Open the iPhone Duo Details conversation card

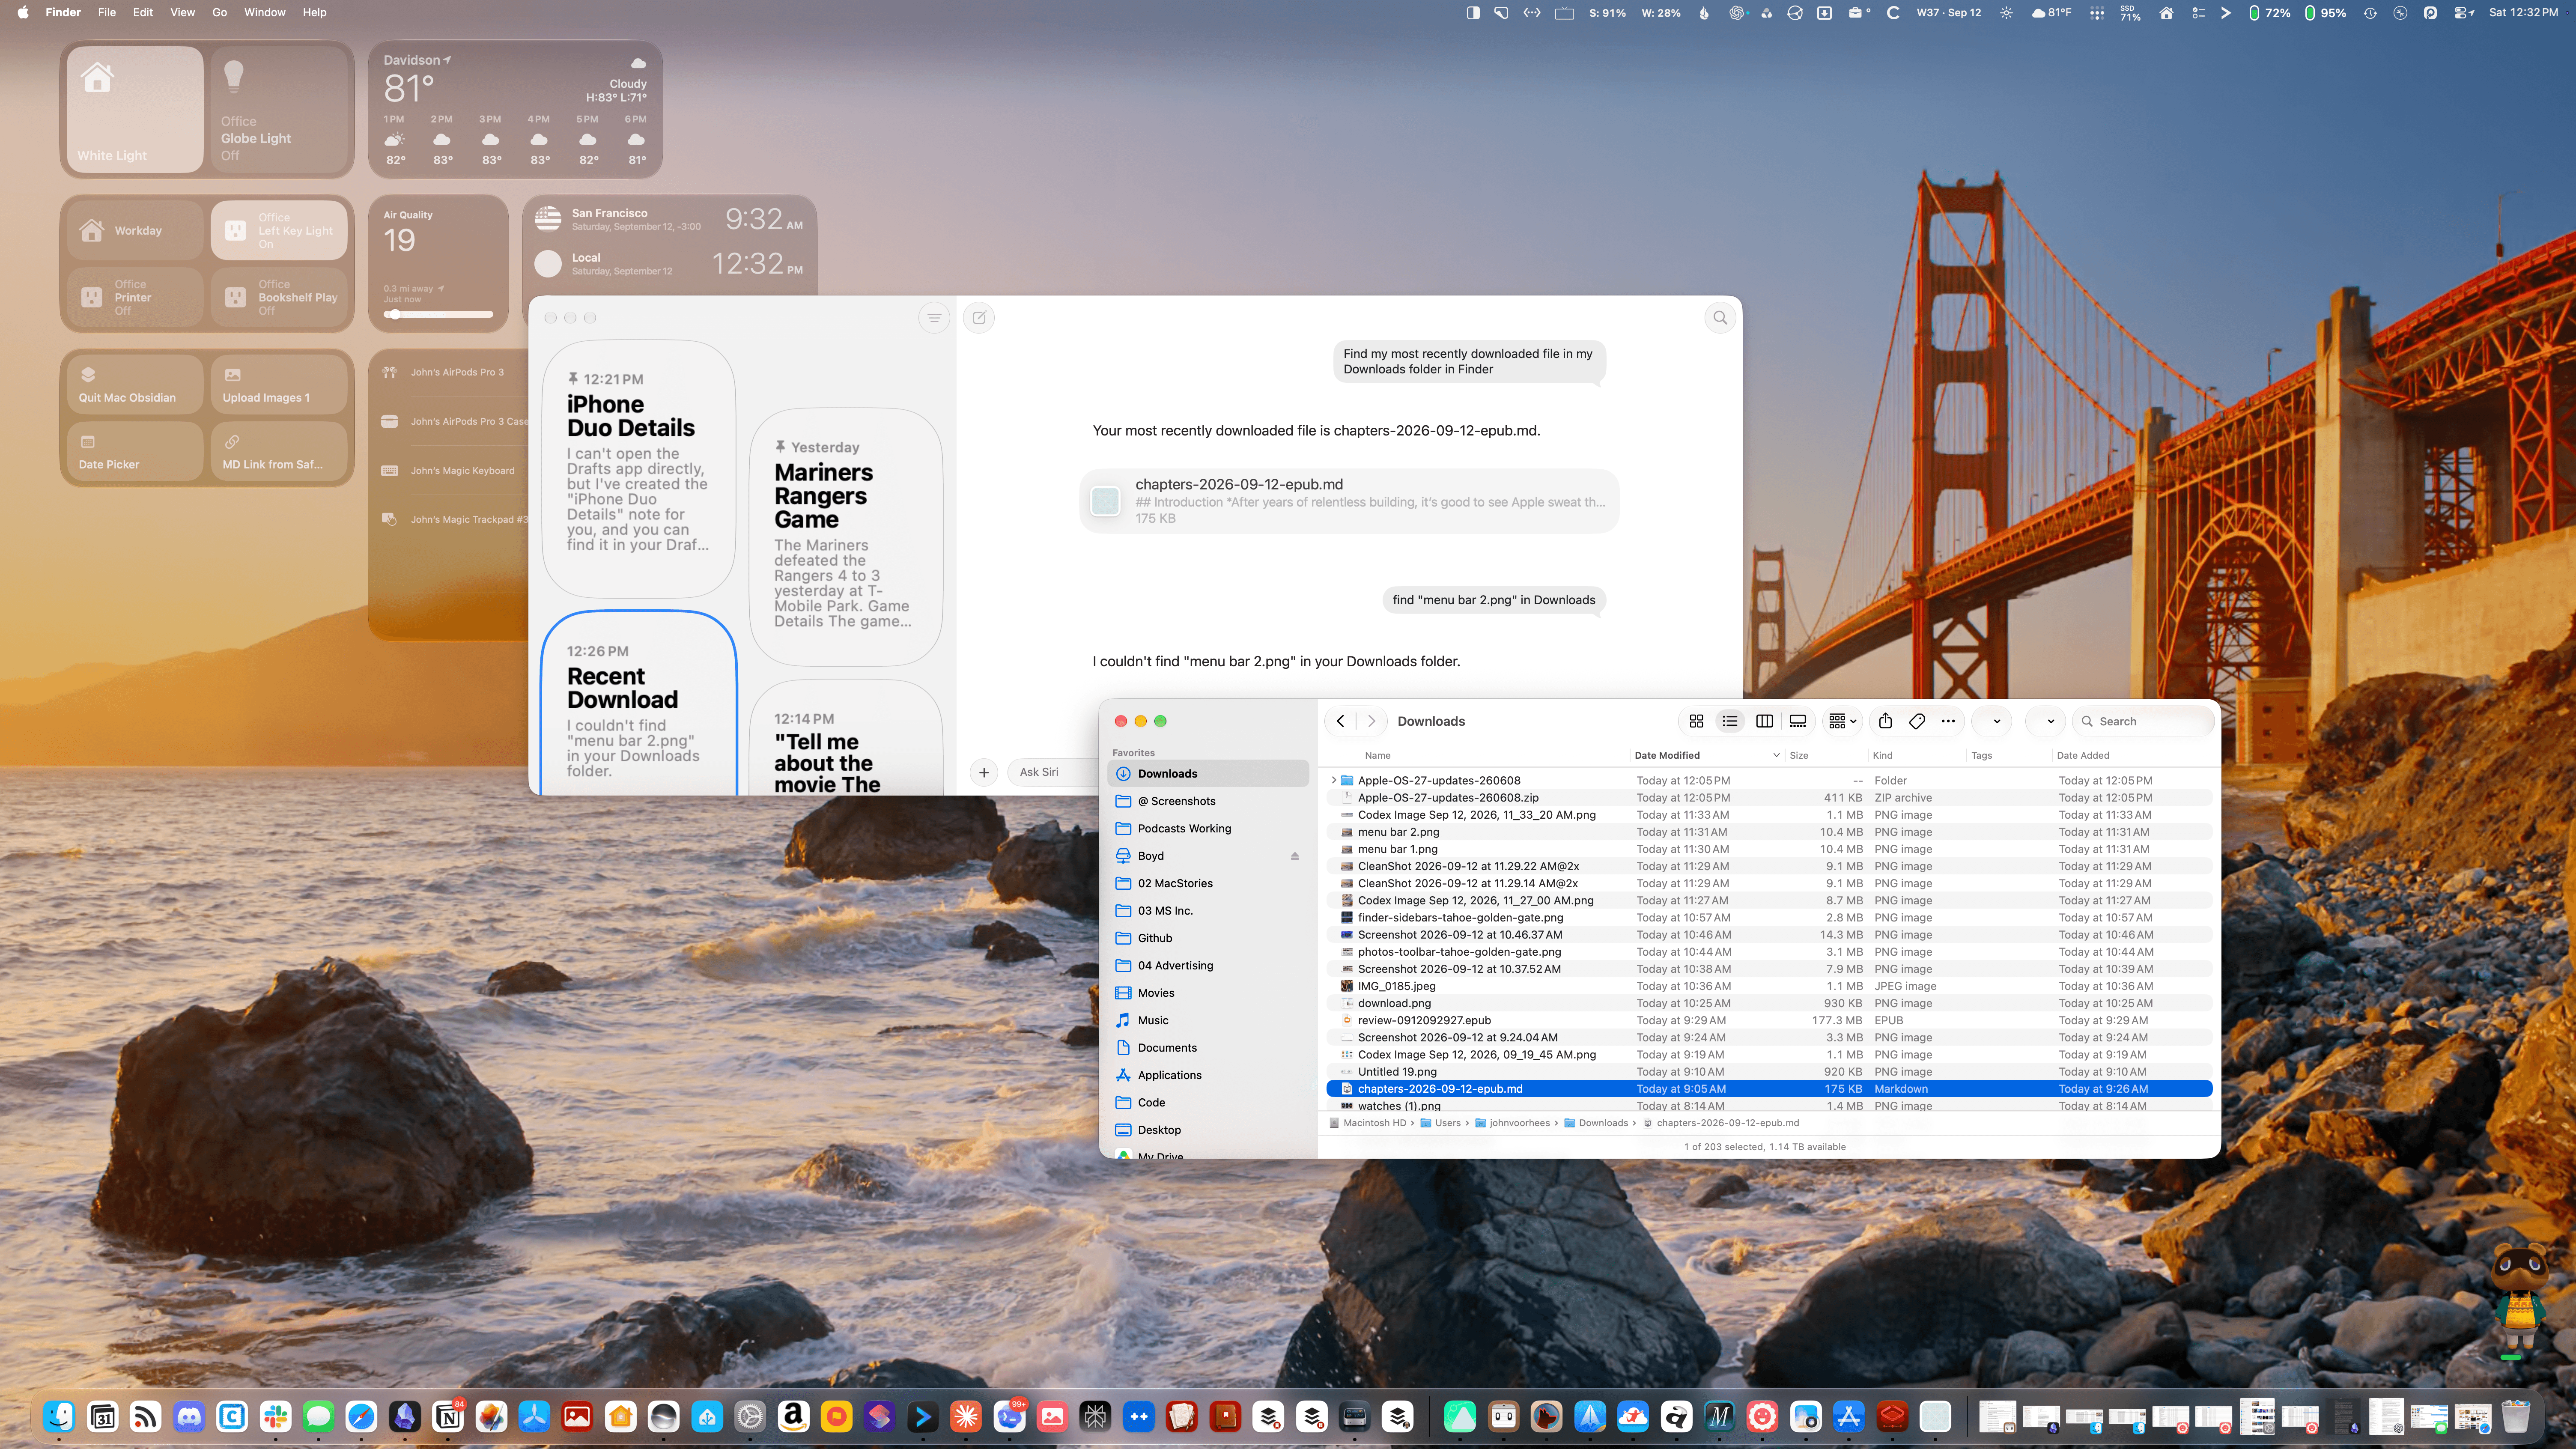click(638, 469)
